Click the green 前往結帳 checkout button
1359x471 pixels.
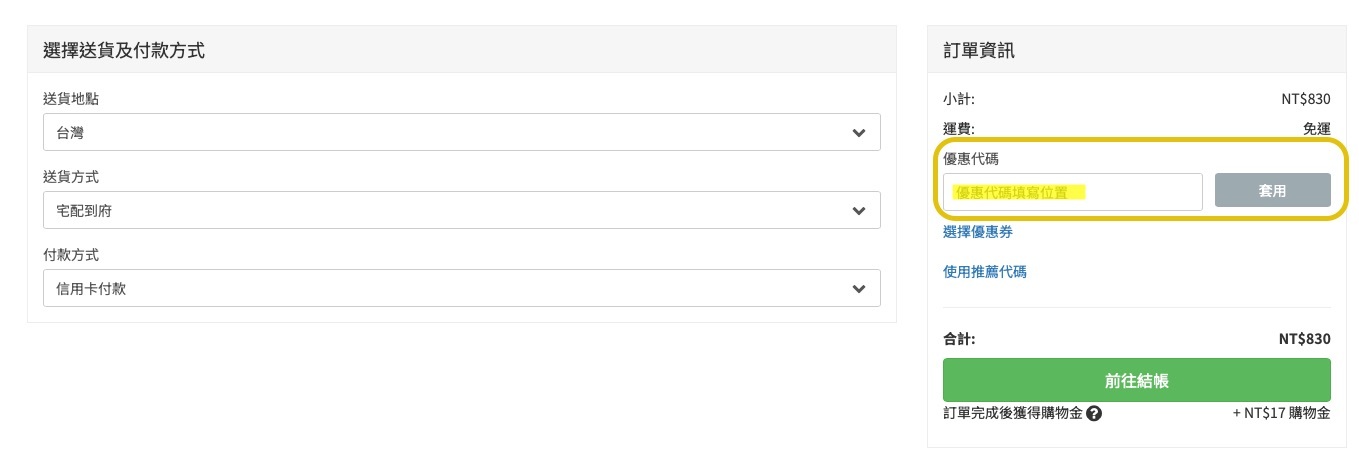(x=1136, y=380)
